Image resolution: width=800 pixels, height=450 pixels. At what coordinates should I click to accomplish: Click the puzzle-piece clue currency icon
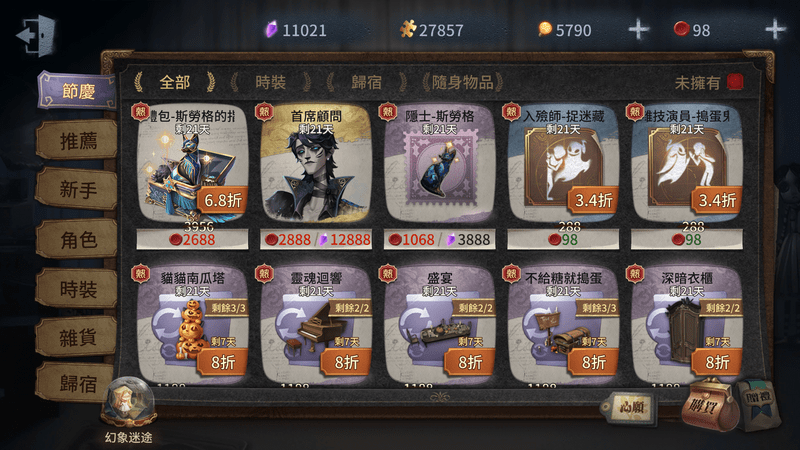[408, 29]
